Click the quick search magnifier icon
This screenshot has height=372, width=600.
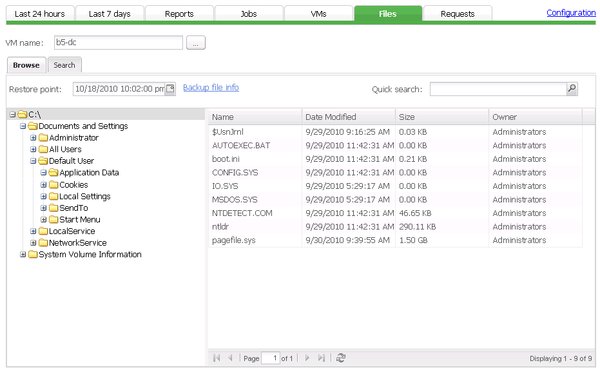click(x=571, y=89)
